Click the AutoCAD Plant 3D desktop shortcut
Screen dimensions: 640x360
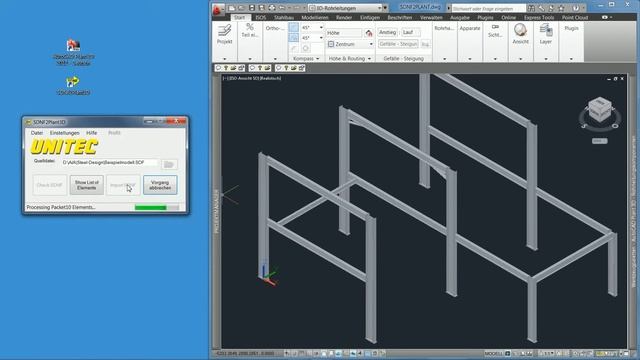[x=73, y=52]
